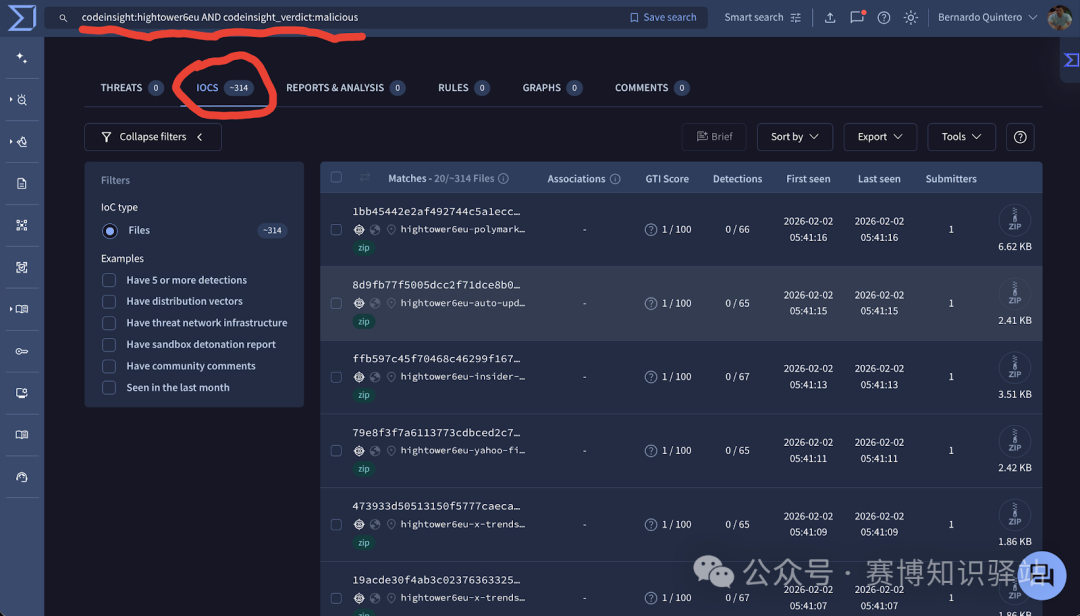Click GTI score question icon for 1bb45442e2af
This screenshot has width=1080, height=616.
[651, 229]
